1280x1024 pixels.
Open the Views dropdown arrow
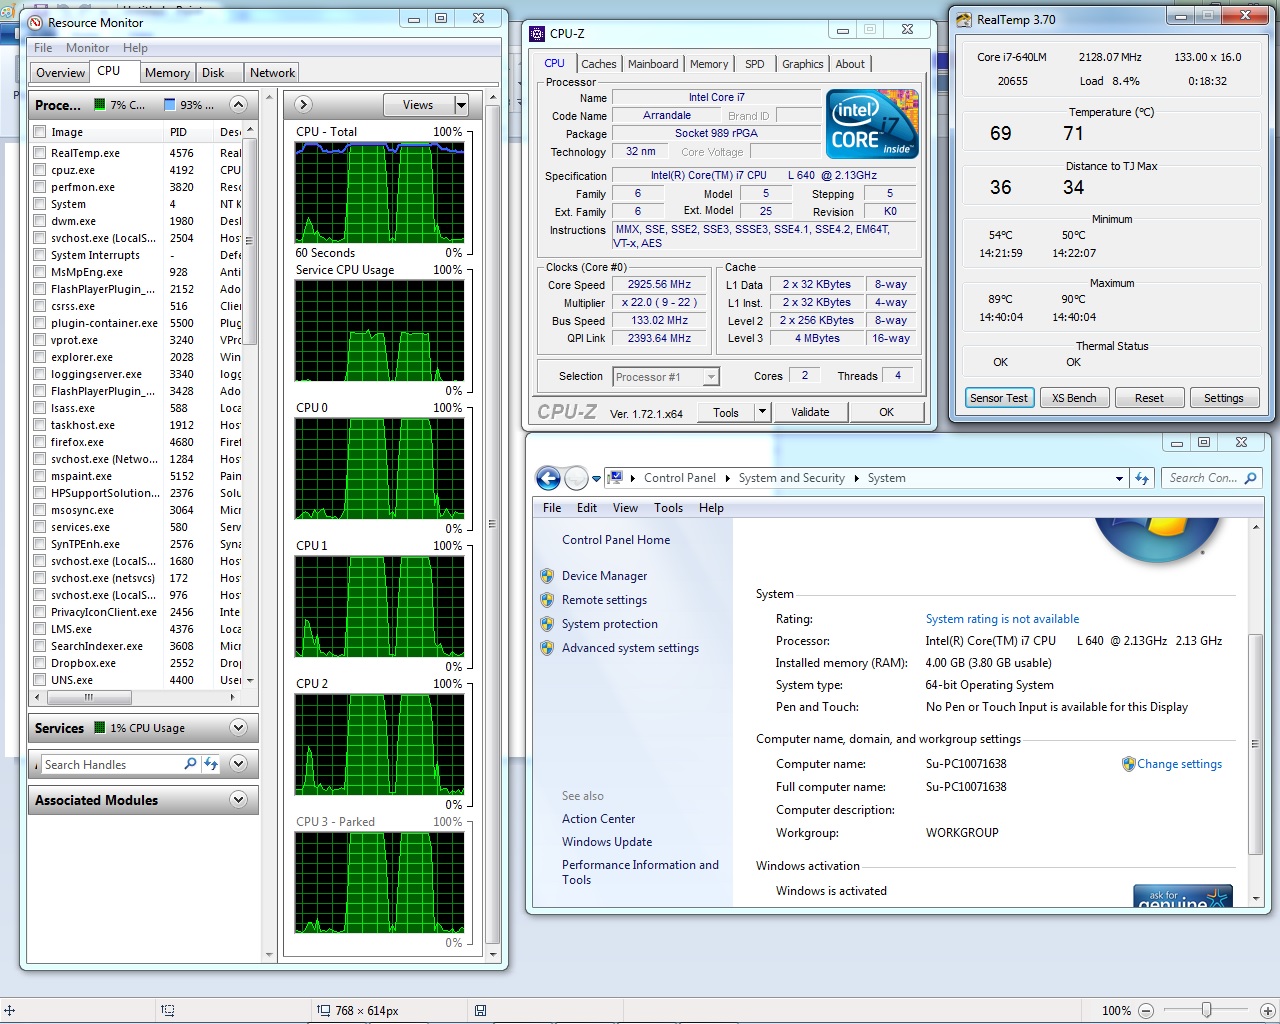461,105
